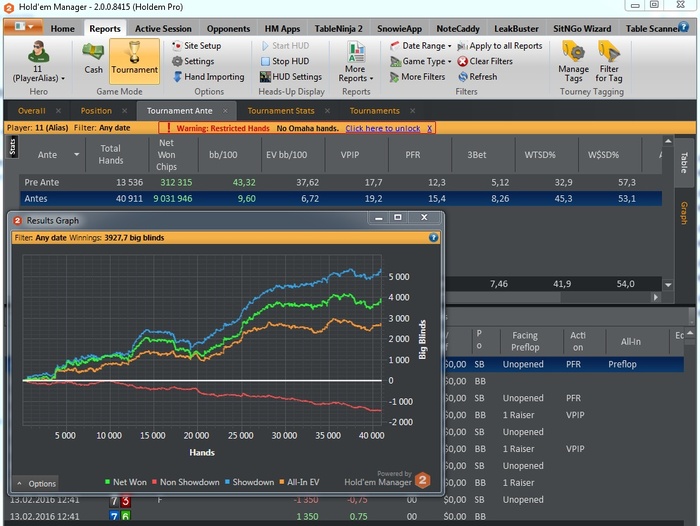Sort by bb/100 column header

223,154
